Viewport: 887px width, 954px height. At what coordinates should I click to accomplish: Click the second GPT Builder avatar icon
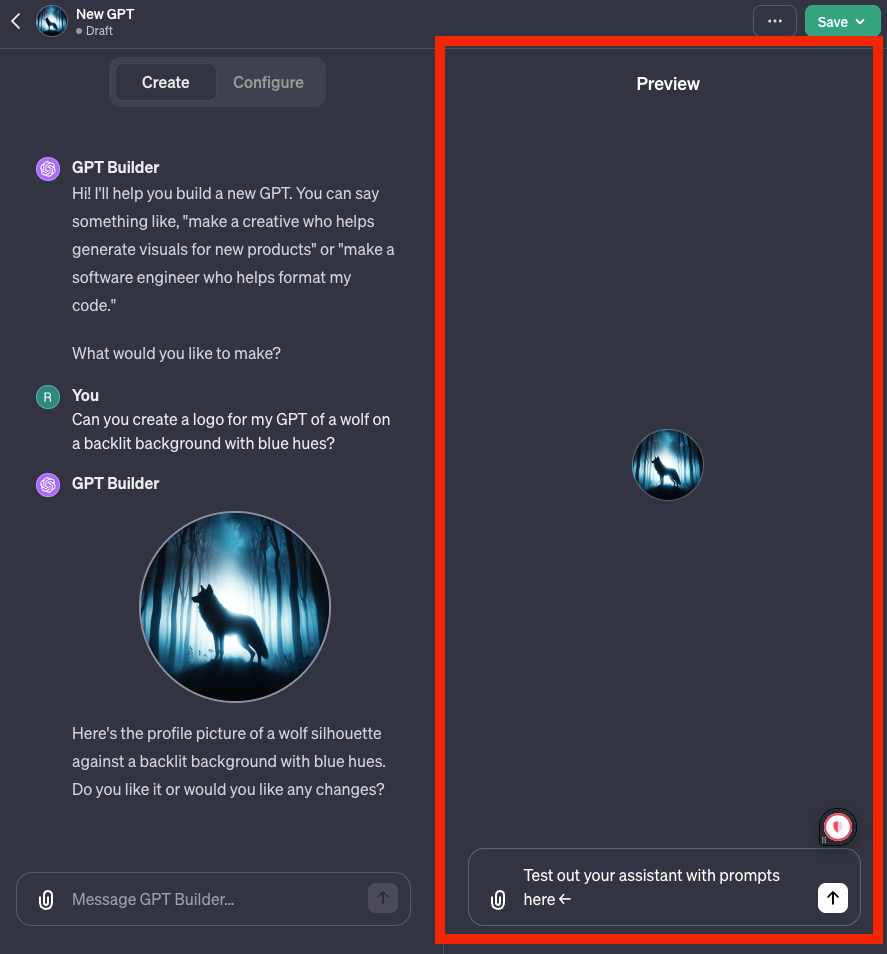(48, 484)
